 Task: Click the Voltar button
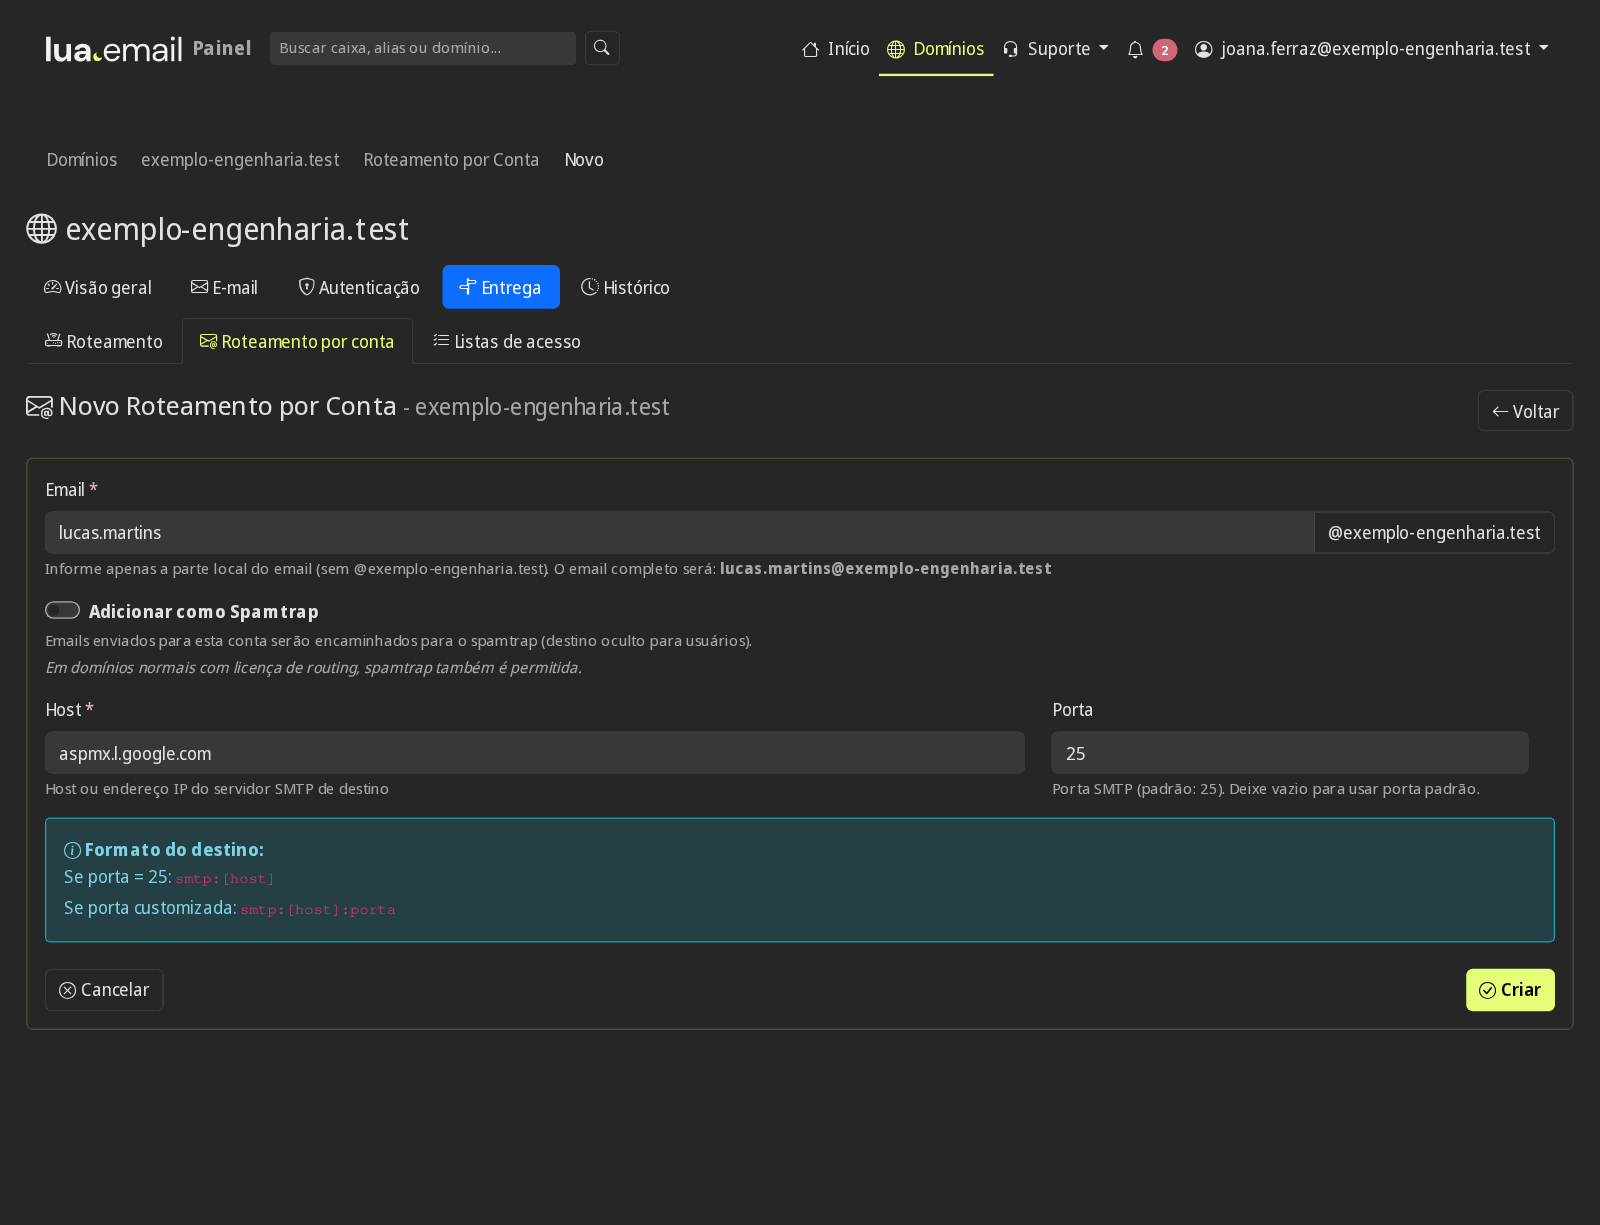pyautogui.click(x=1525, y=411)
